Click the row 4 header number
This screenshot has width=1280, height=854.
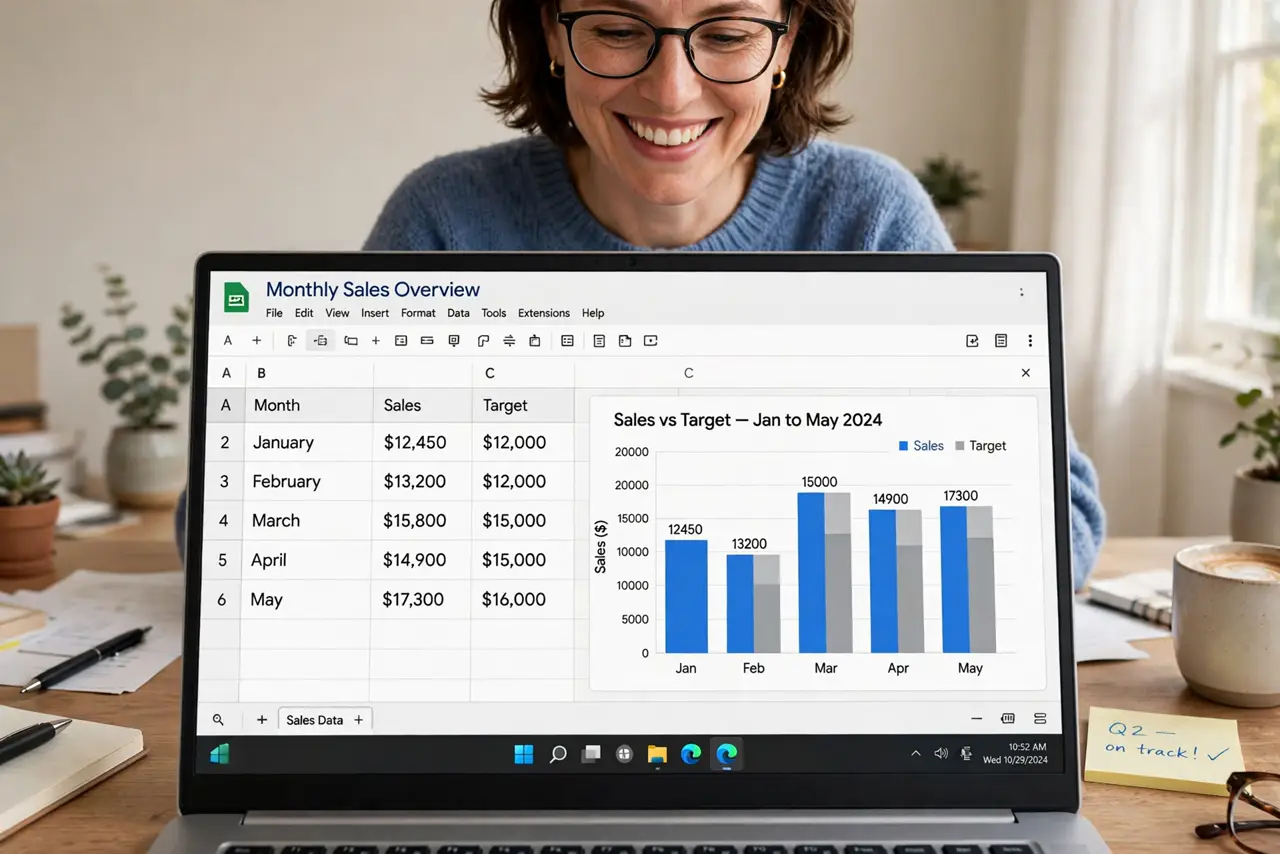(224, 520)
